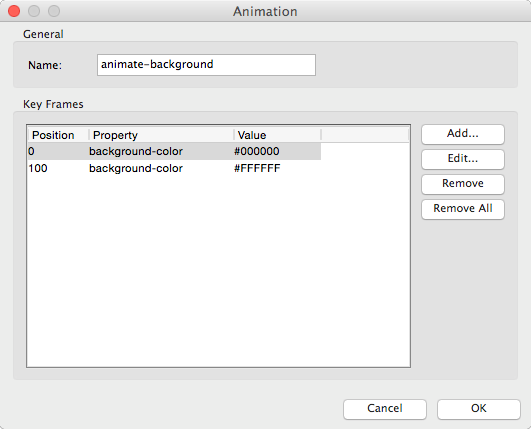Select the key frame row at position 0

point(174,151)
